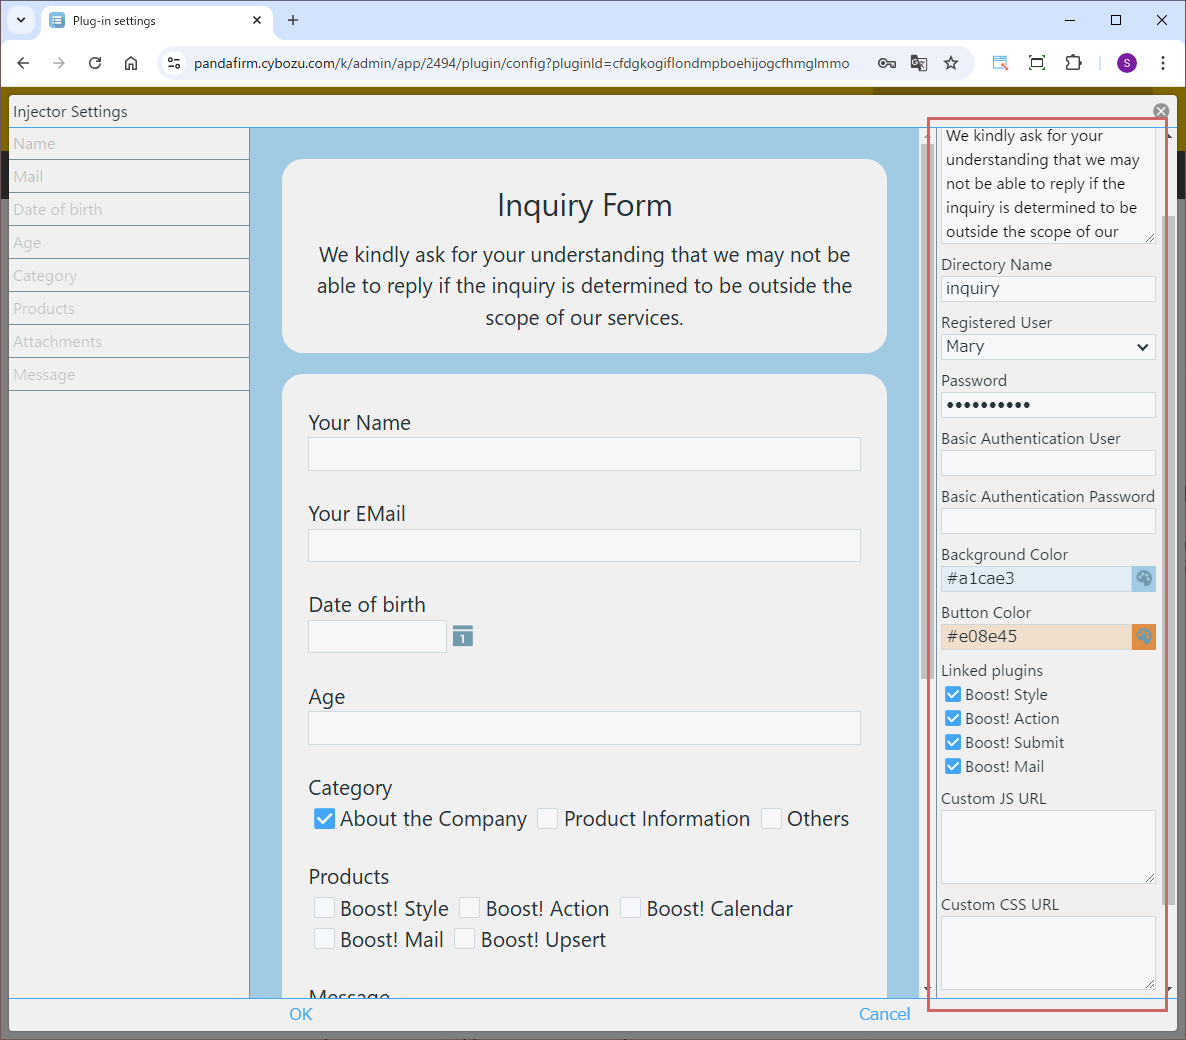Viewport: 1186px width, 1040px height.
Task: Open the Chrome three-dot menu
Action: click(x=1162, y=63)
